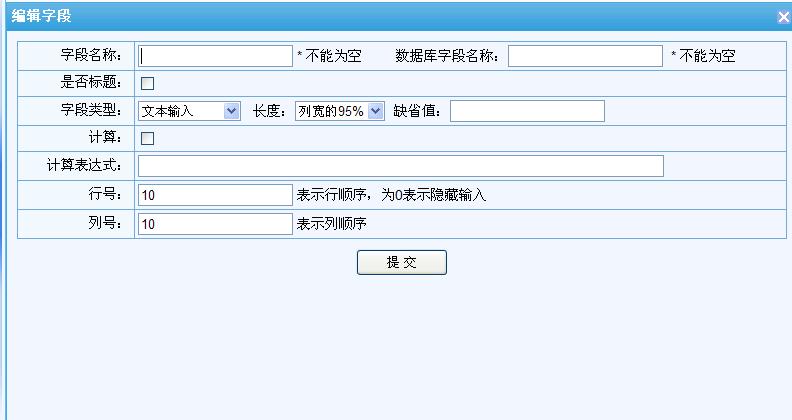Image resolution: width=792 pixels, height=420 pixels.
Task: Select the 计算表达式 text field
Action: click(x=400, y=166)
